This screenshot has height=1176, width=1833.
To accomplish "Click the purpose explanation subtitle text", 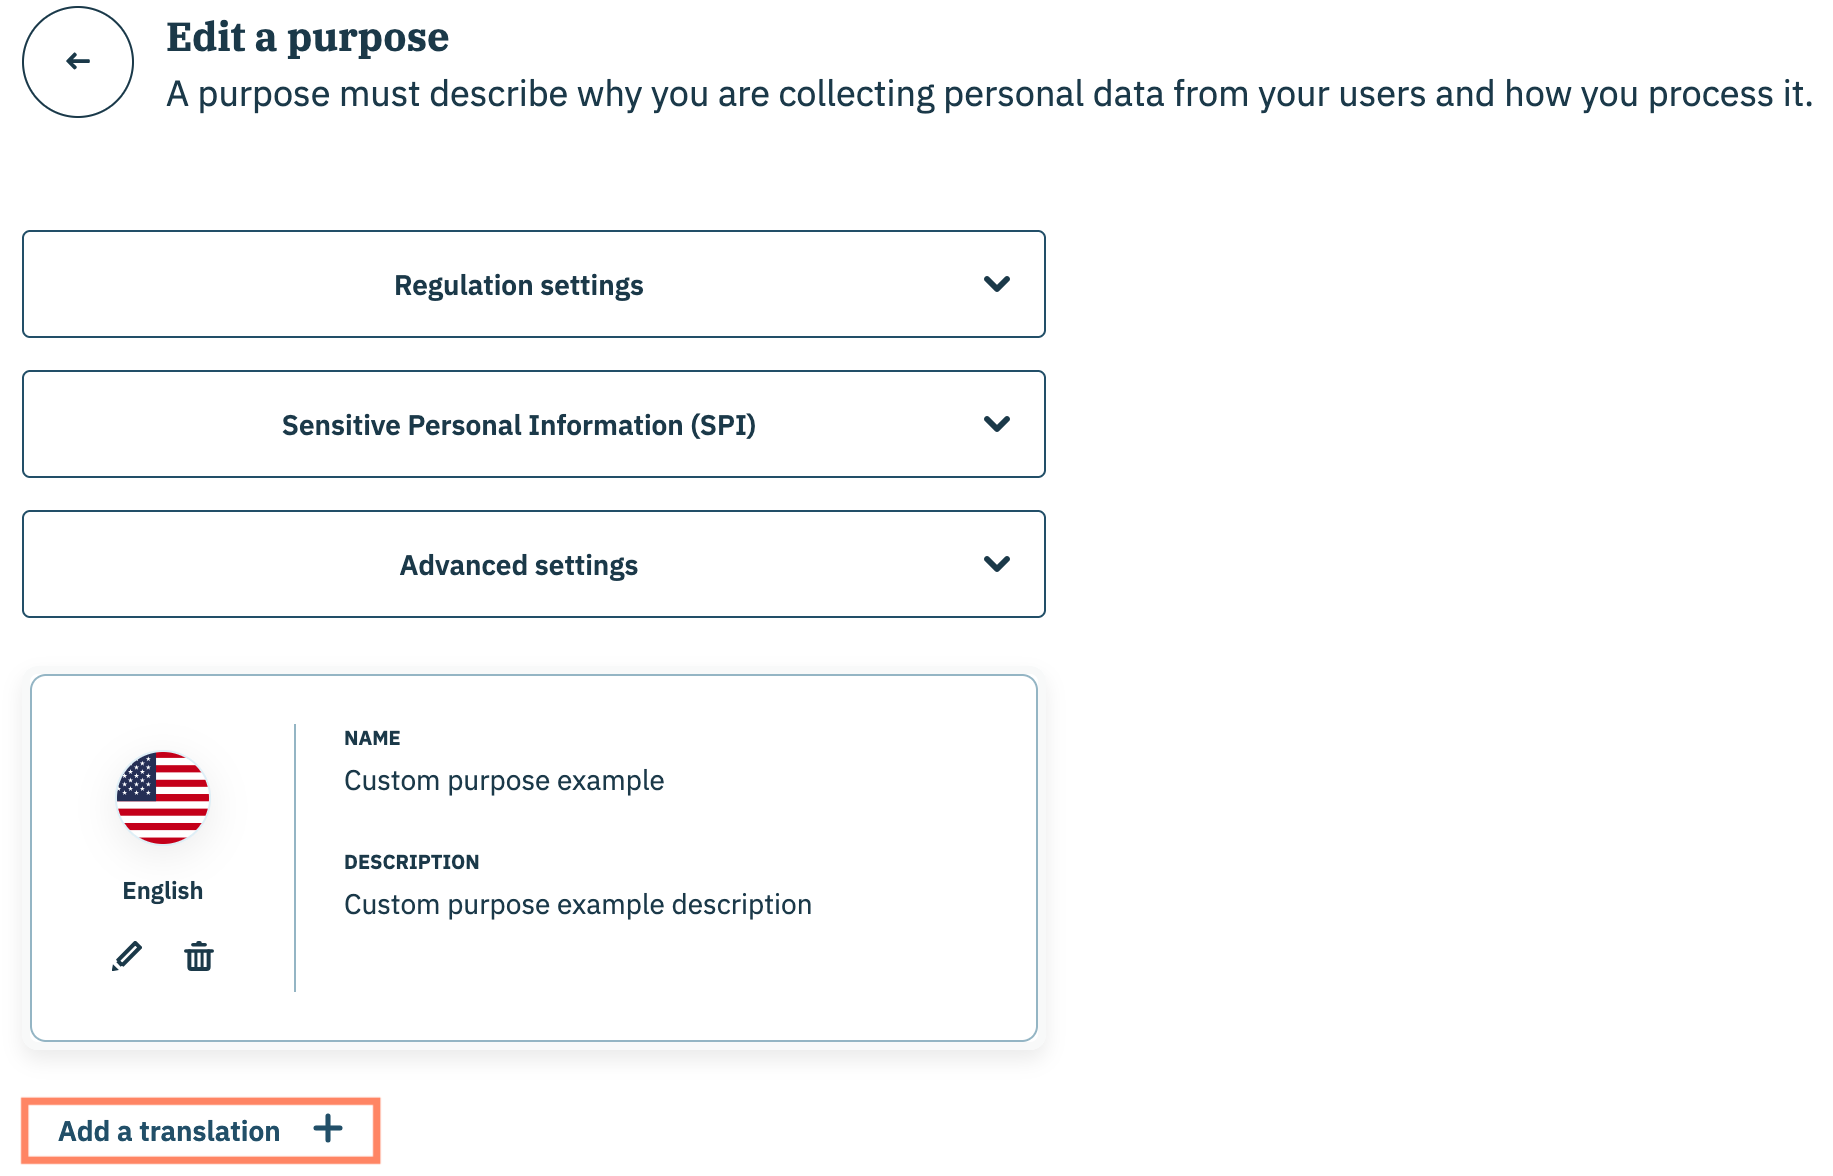I will click(988, 94).
